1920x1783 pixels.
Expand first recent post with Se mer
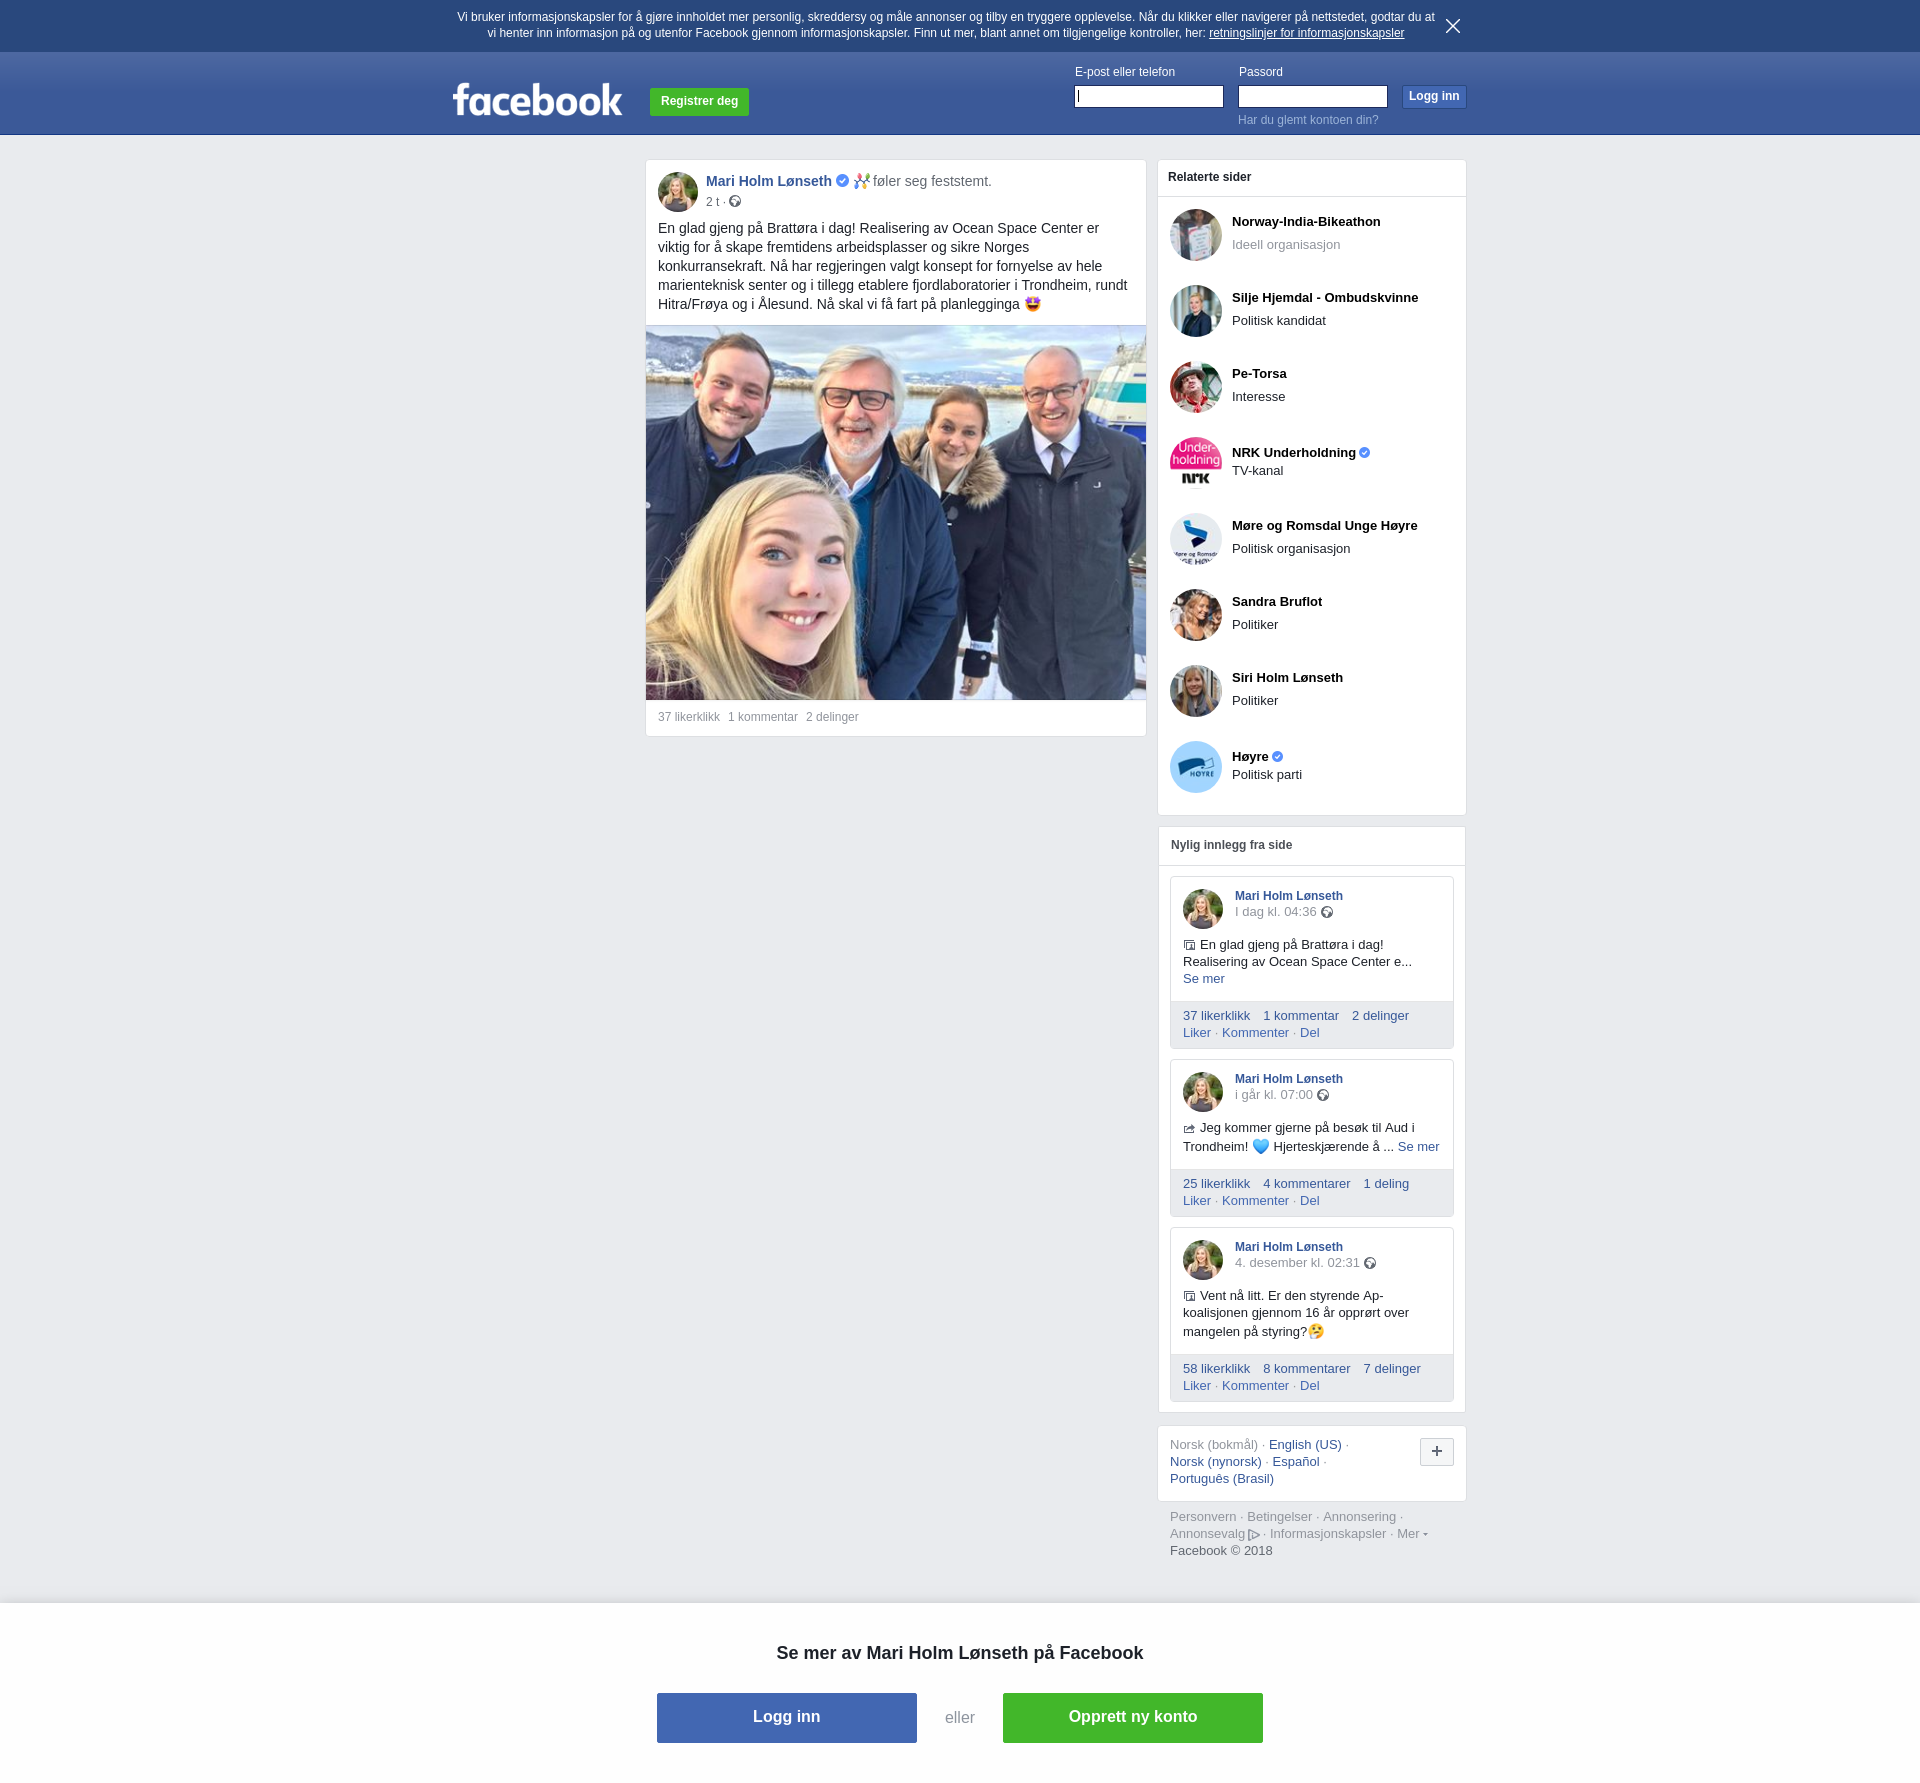pyautogui.click(x=1204, y=979)
